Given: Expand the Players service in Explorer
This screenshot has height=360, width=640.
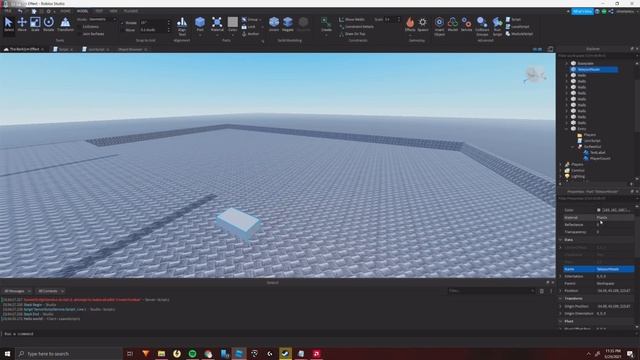Looking at the screenshot, I should point(561,164).
